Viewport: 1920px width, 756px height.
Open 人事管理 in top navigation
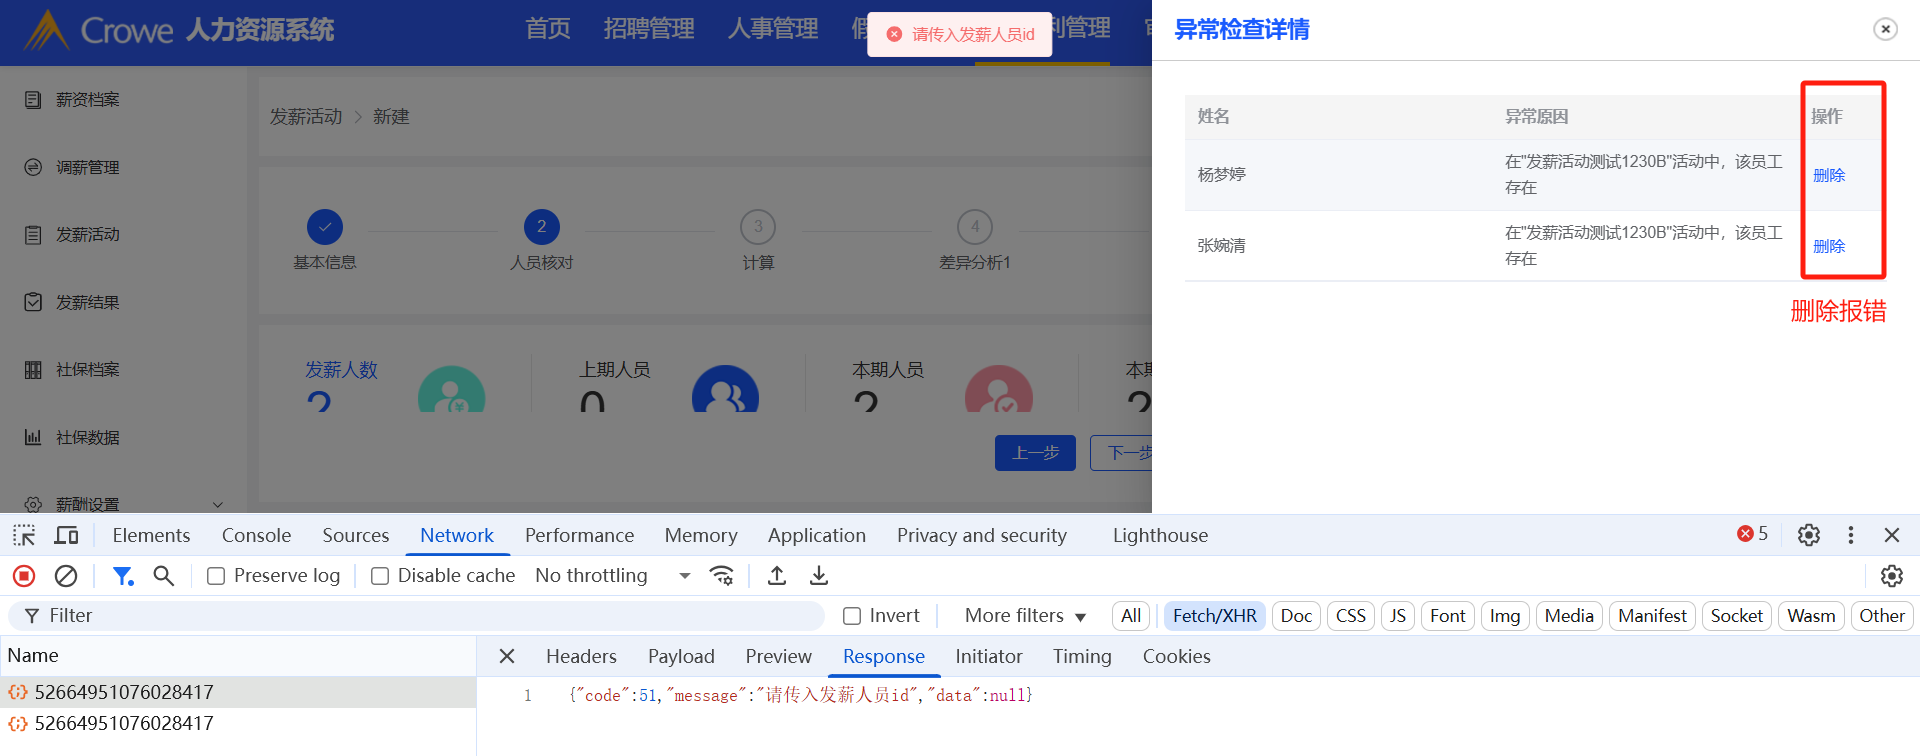click(773, 28)
